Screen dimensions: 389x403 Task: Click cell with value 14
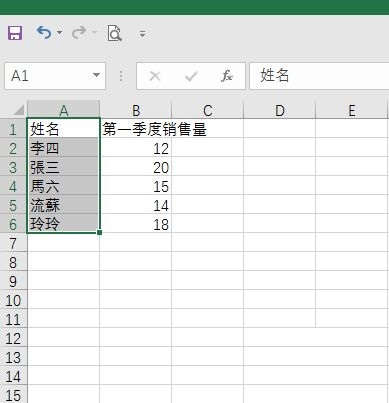pyautogui.click(x=136, y=205)
